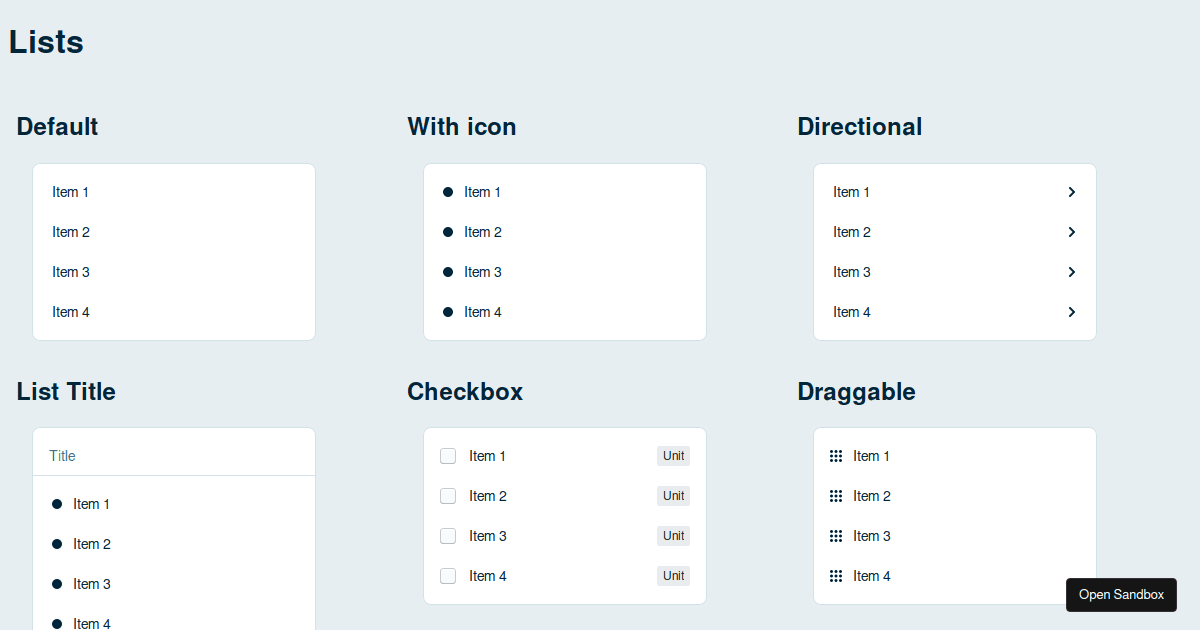Check the Item 2 checkbox

point(448,496)
